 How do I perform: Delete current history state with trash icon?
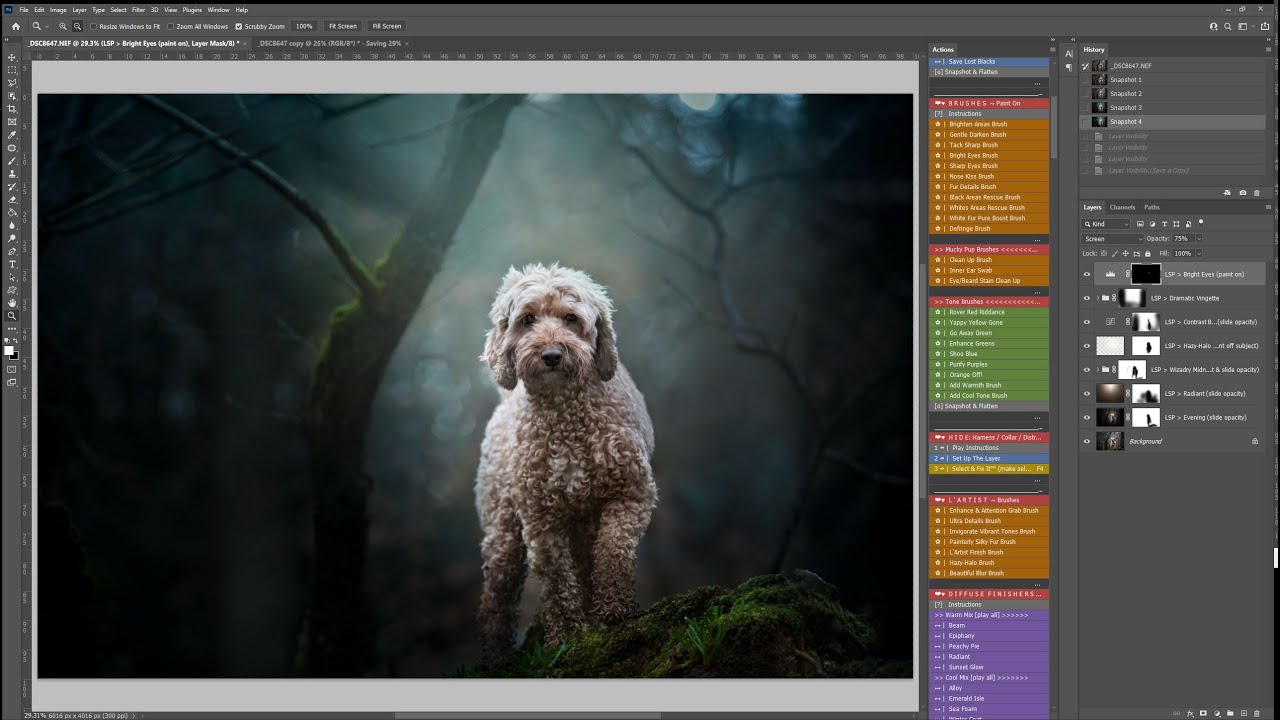click(1257, 193)
